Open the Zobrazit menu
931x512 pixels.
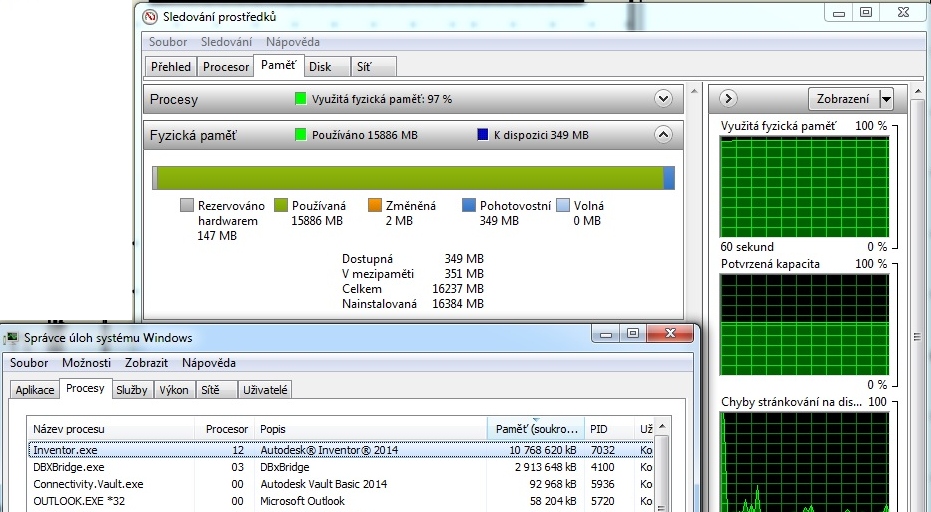coord(146,363)
